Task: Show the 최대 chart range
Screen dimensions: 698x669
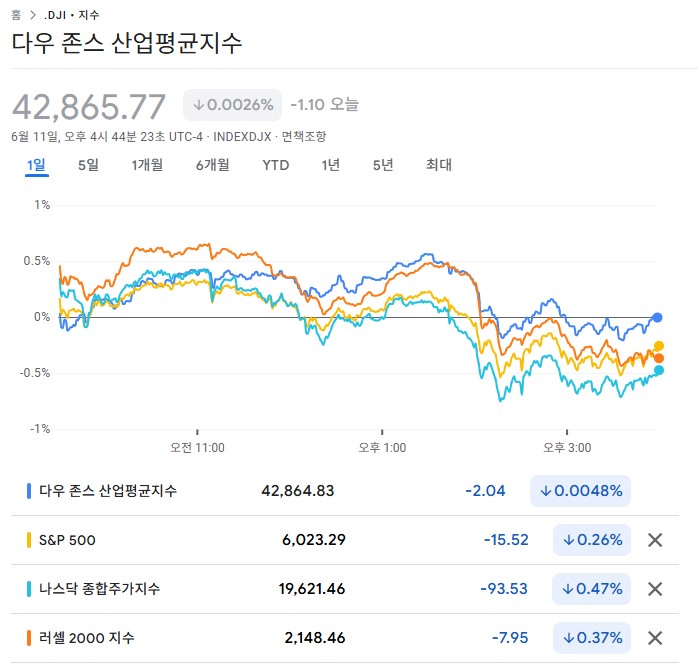Action: (x=439, y=165)
